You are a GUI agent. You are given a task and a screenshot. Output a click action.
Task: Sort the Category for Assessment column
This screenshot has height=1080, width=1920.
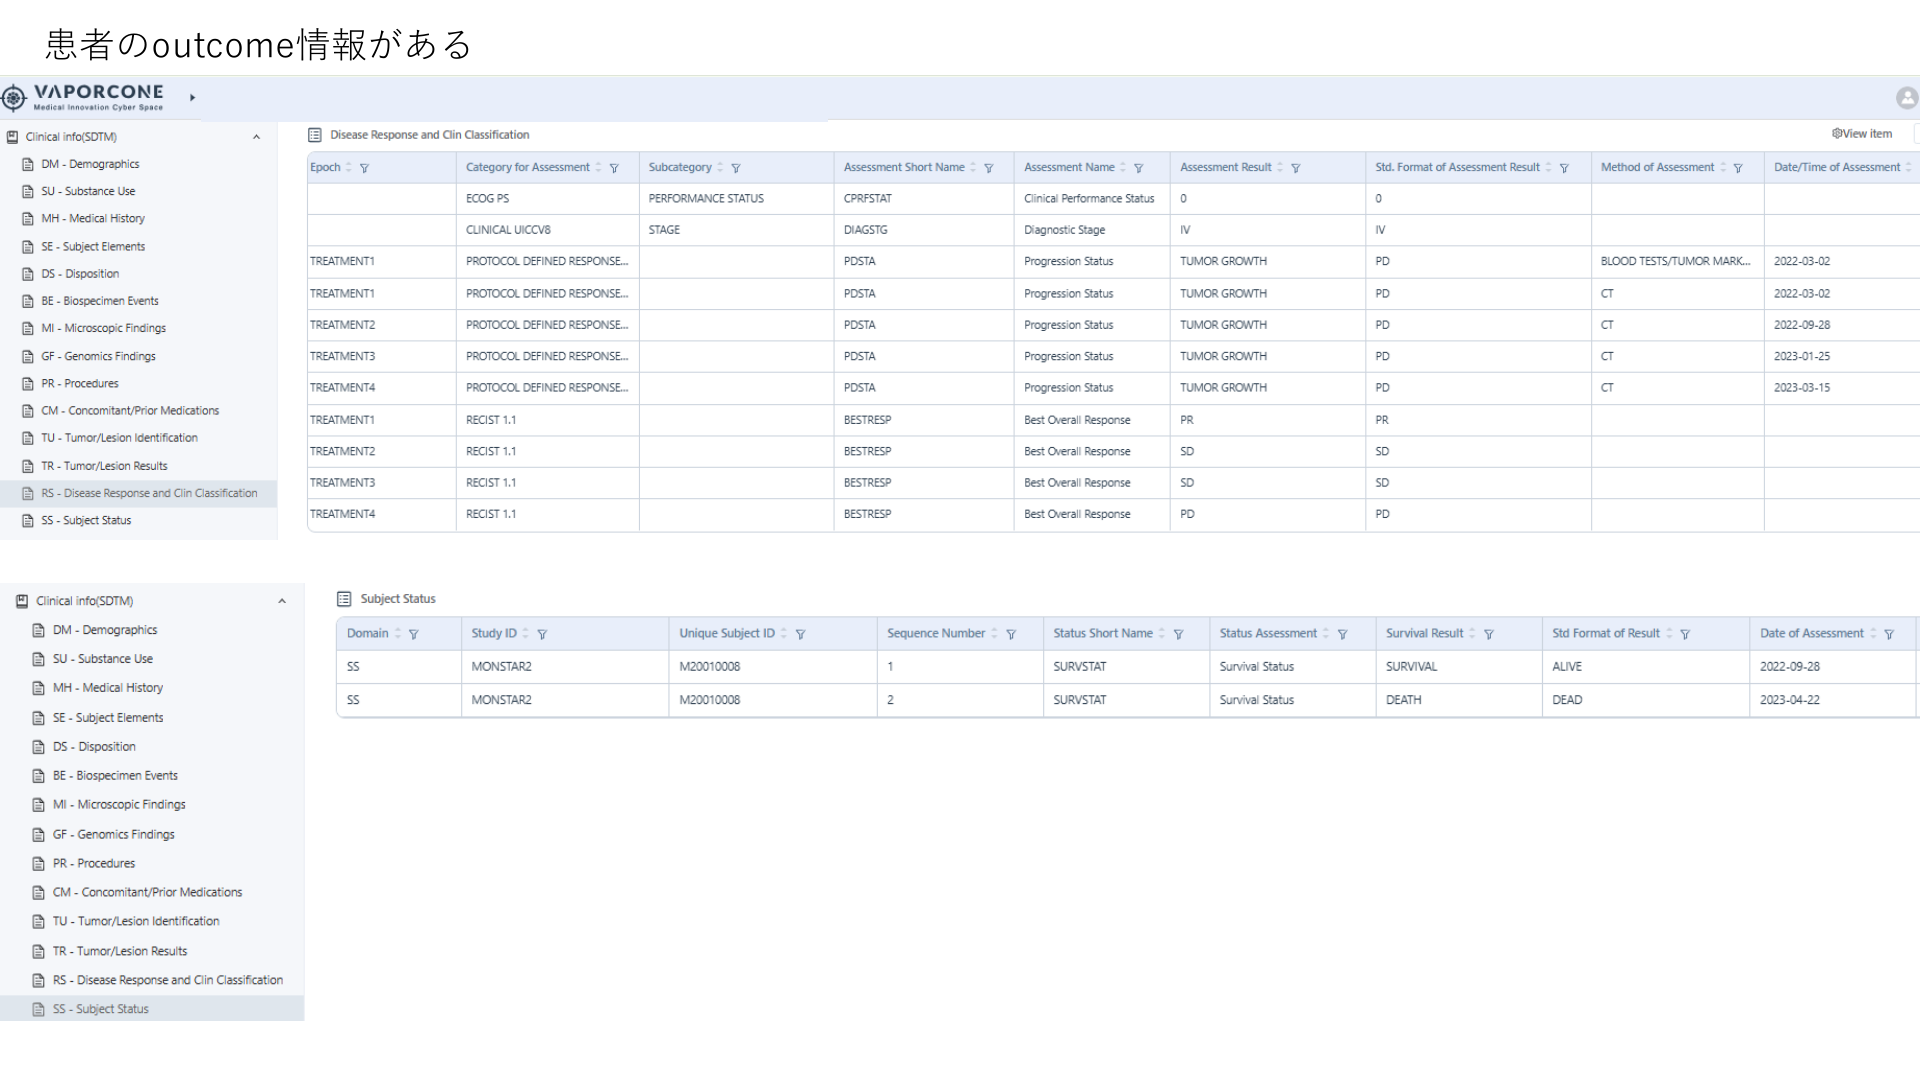pyautogui.click(x=599, y=167)
